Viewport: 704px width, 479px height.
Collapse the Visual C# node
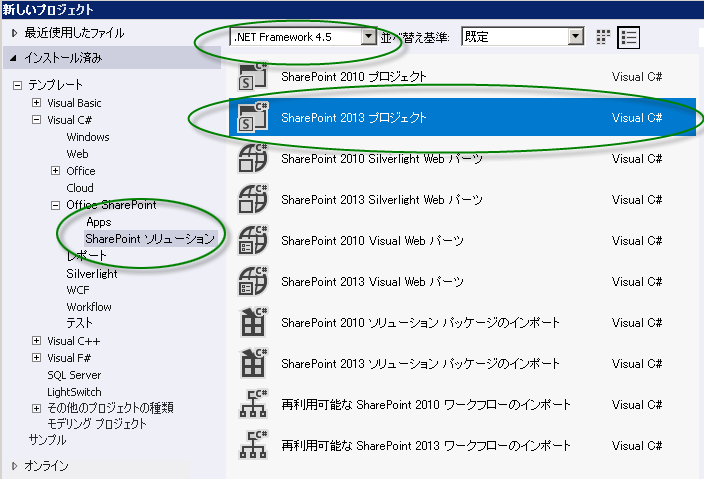[x=36, y=119]
